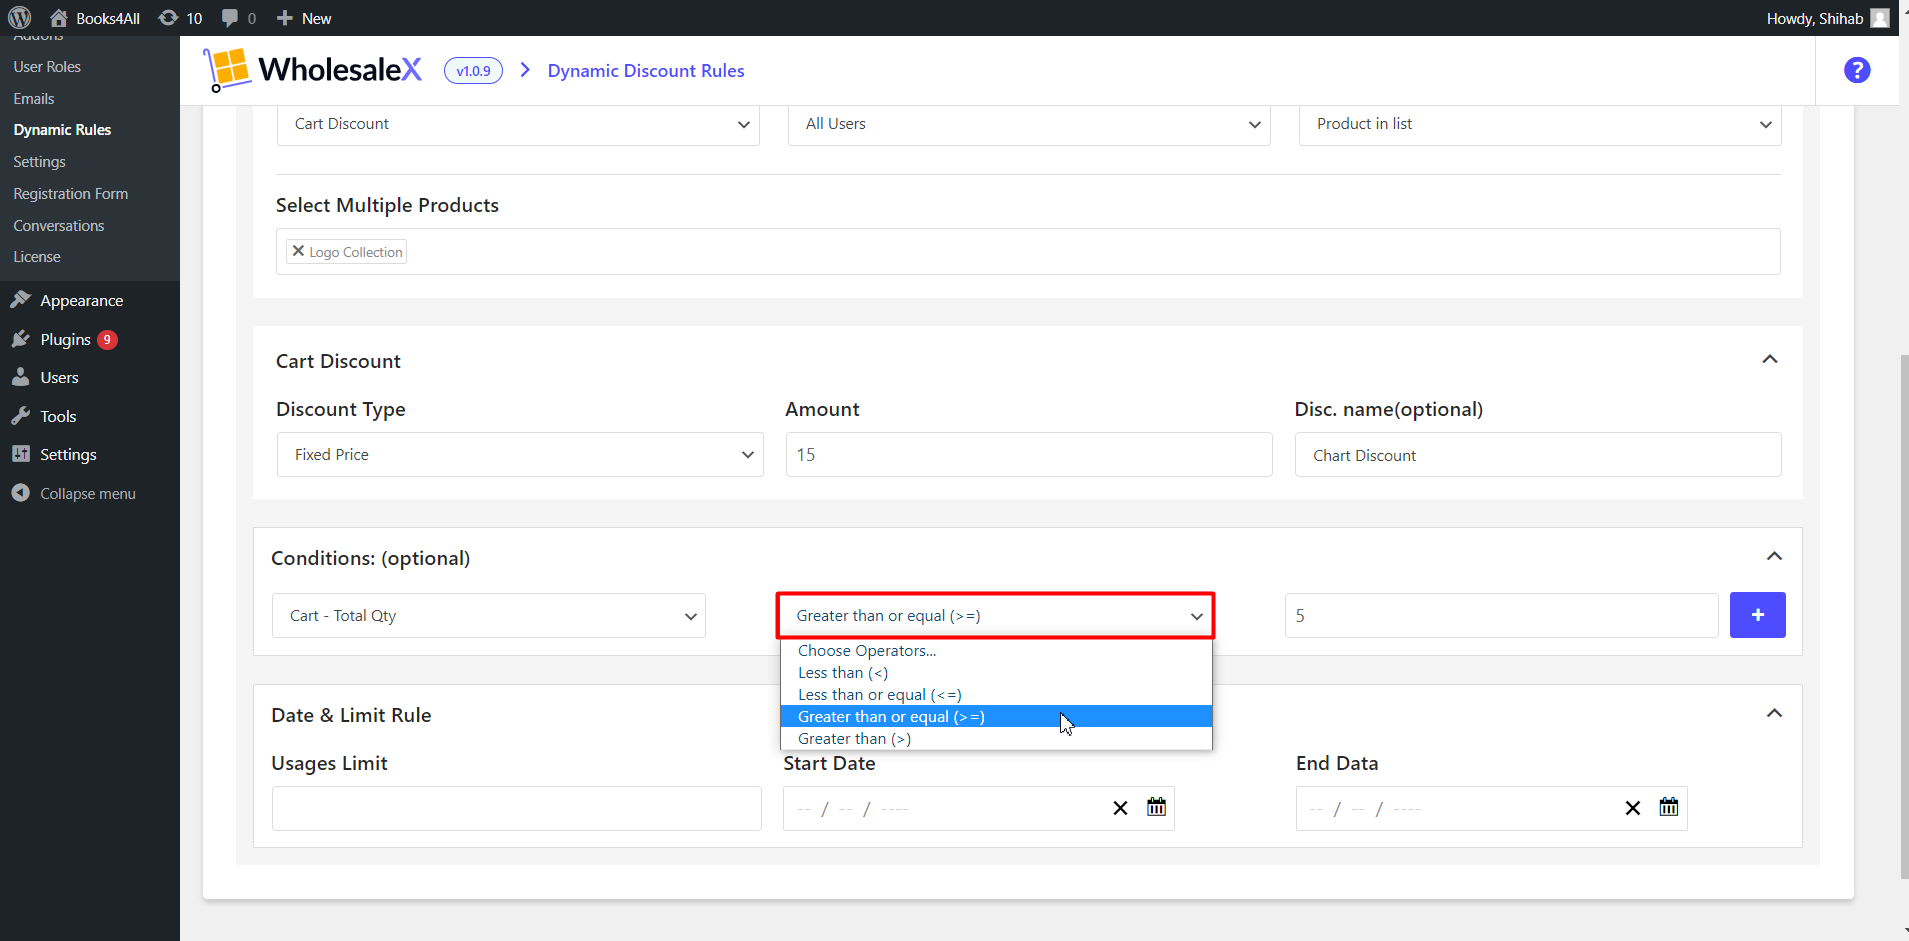Viewport: 1909px width, 941px height.
Task: Click the main Settings sliders icon
Action: tap(20, 454)
